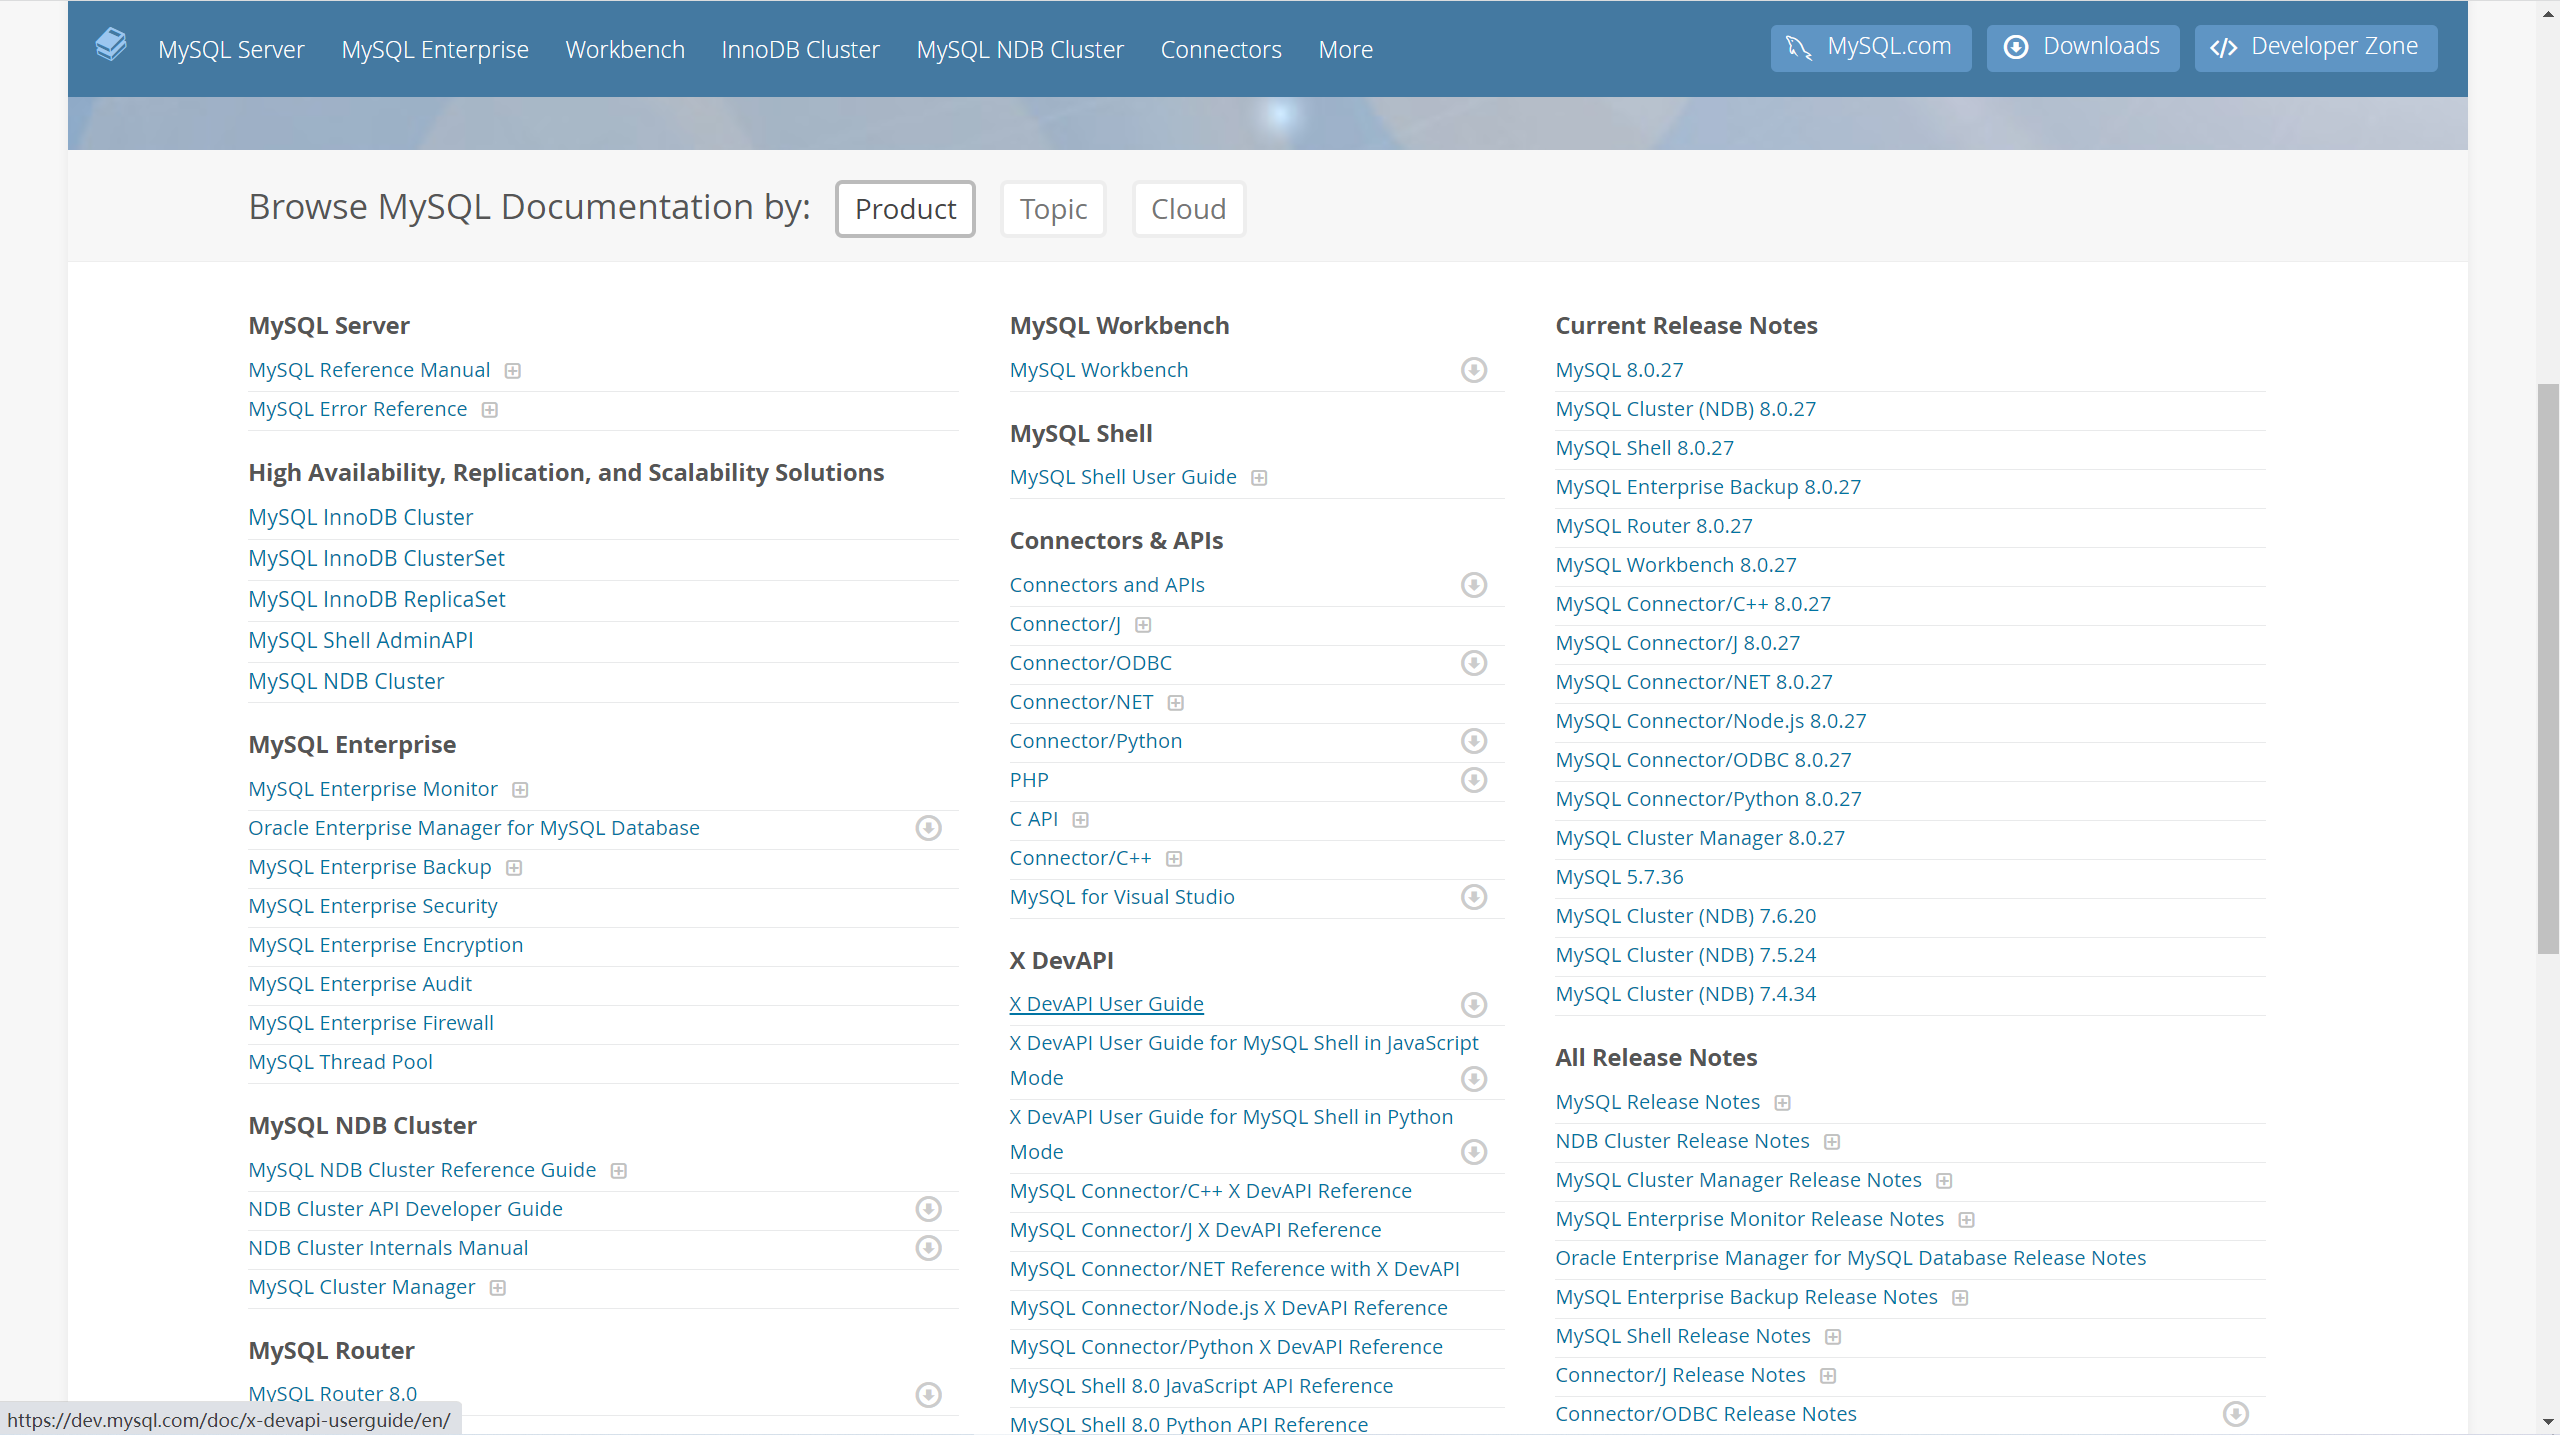Expand MySQL Shell User Guide versions
Screen dimensions: 2560x1435
(1260, 478)
